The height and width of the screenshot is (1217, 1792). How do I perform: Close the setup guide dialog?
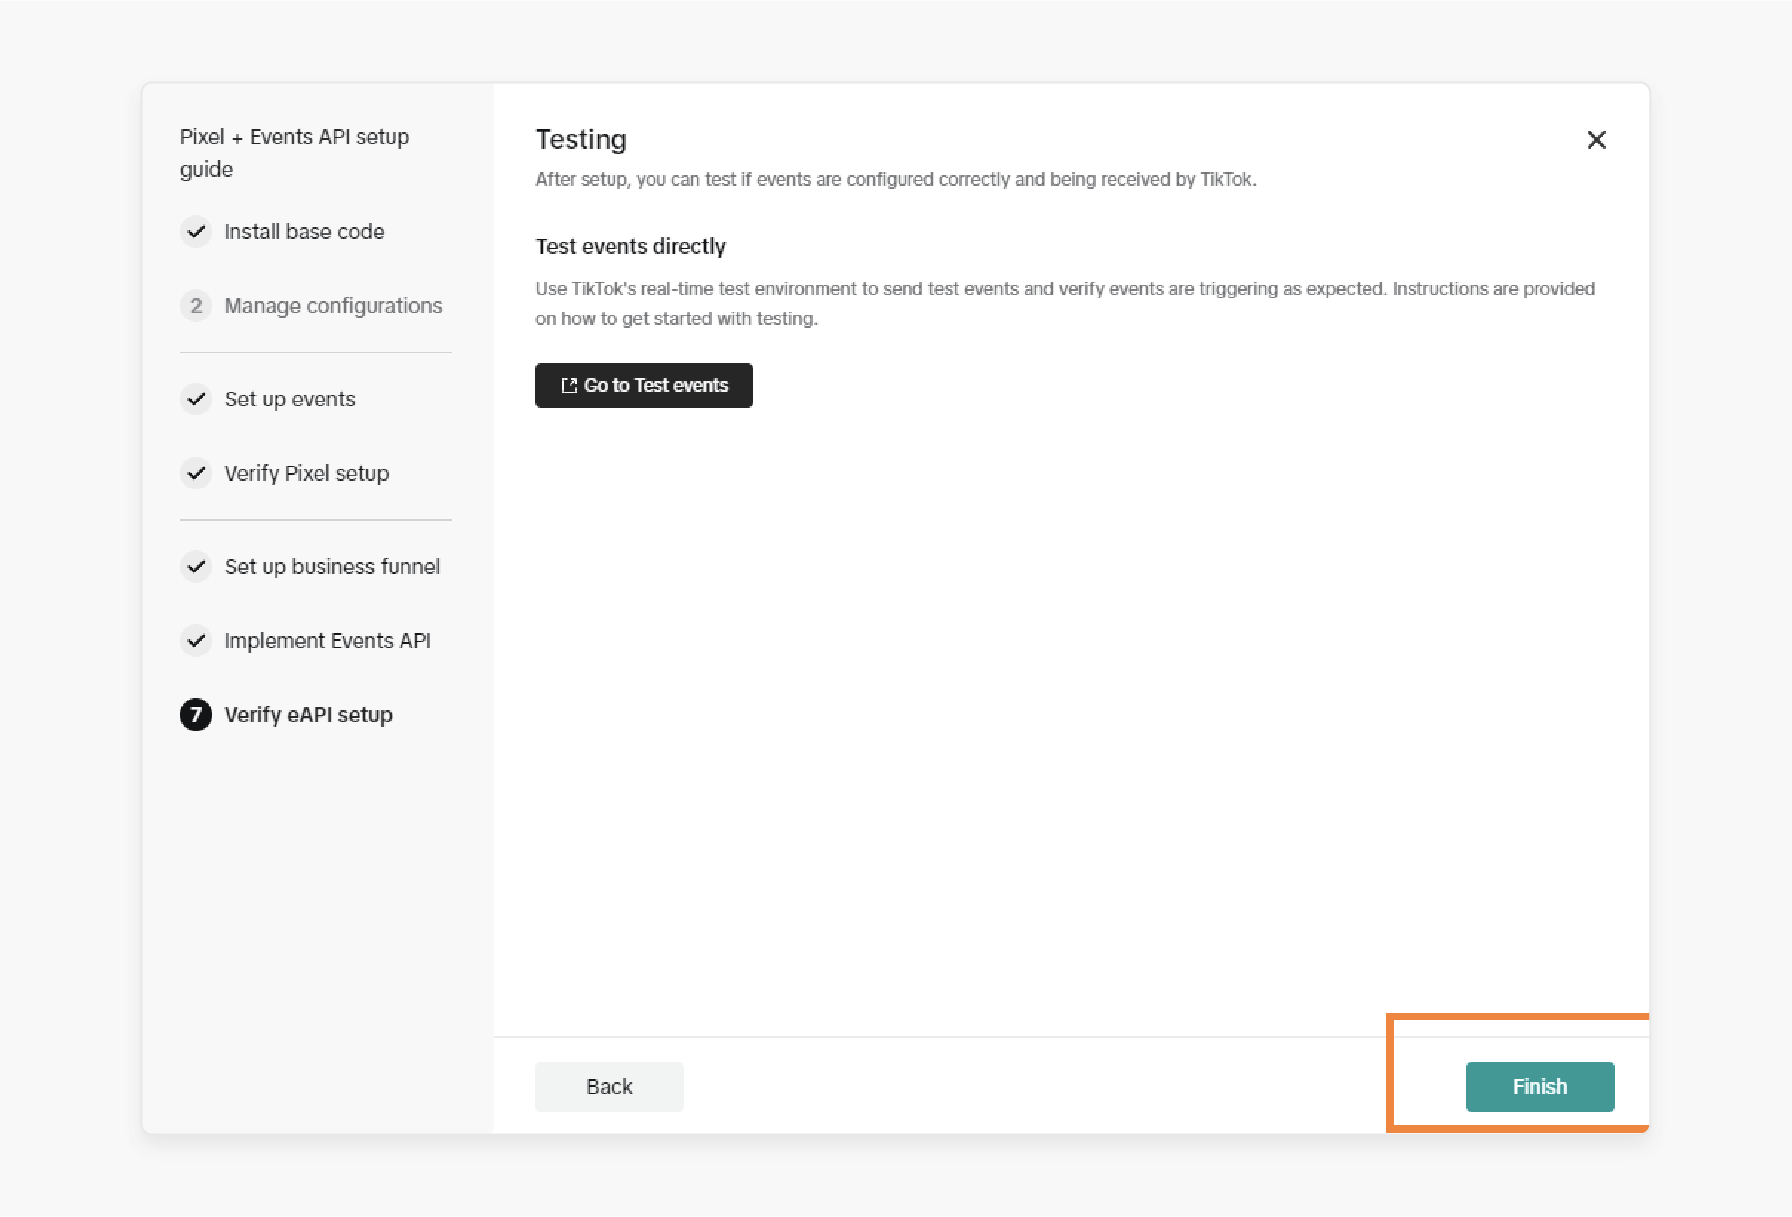(x=1596, y=140)
